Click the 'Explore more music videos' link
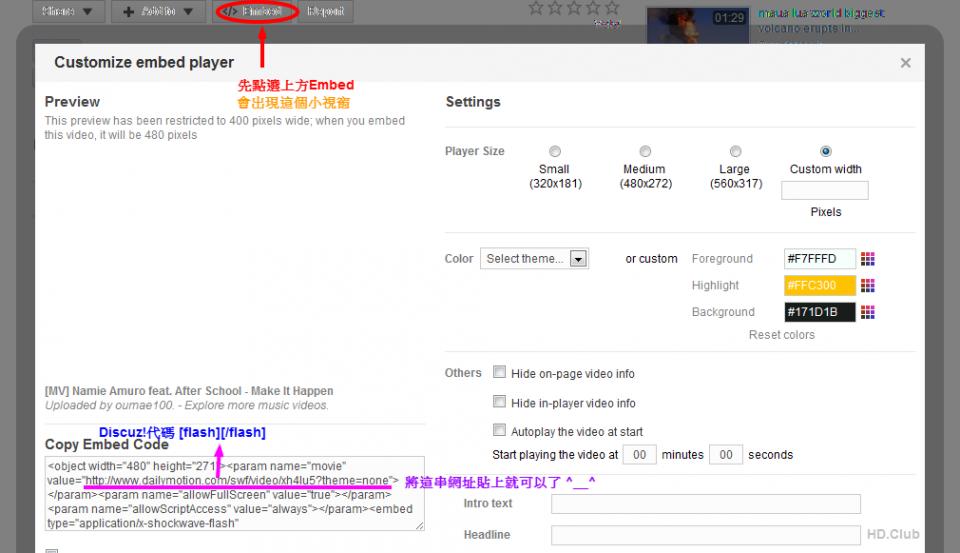 tap(256, 405)
